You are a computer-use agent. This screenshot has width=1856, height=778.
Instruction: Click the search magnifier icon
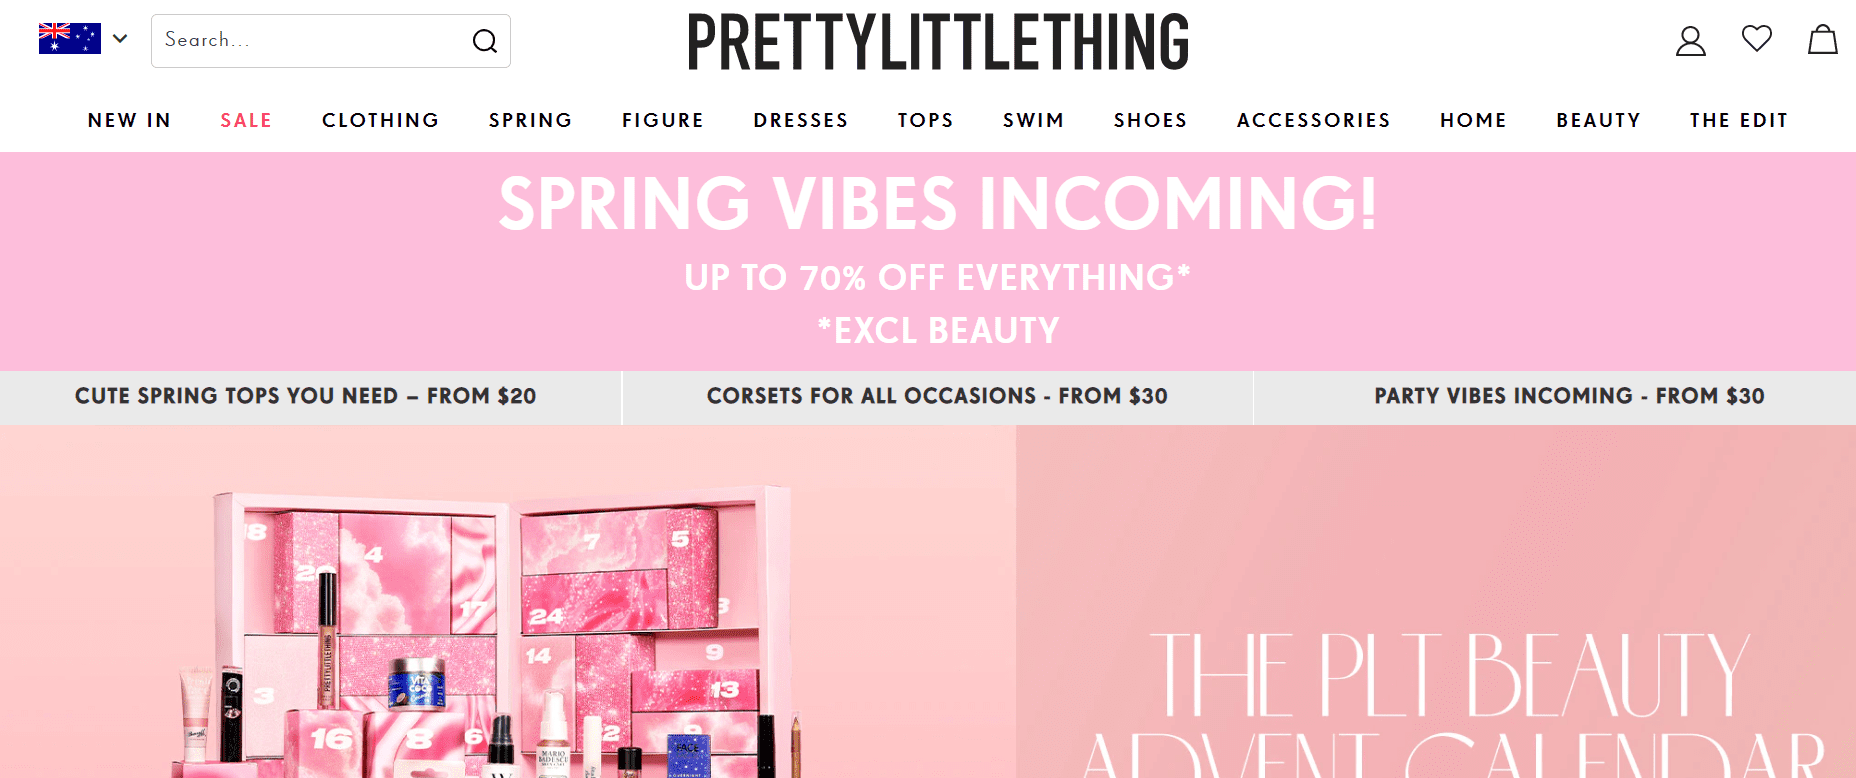[485, 41]
